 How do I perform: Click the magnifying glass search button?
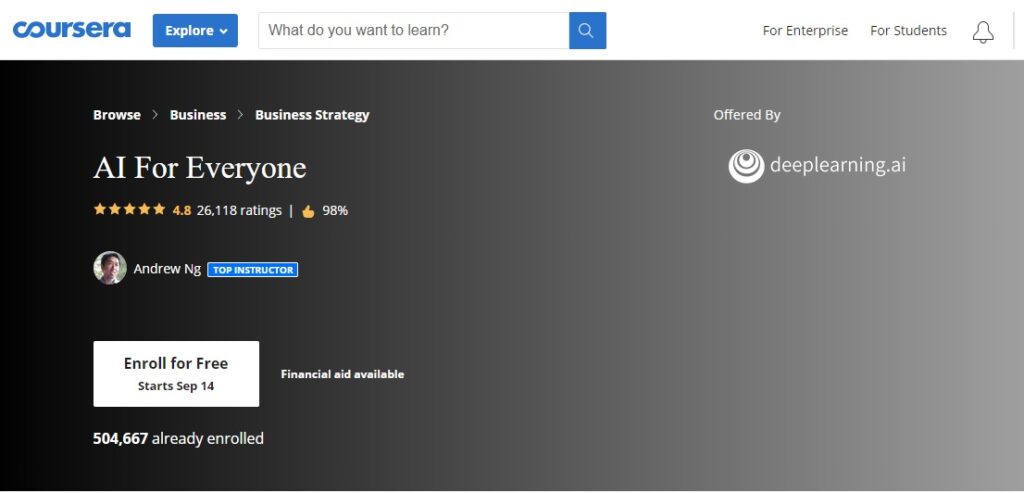(587, 30)
